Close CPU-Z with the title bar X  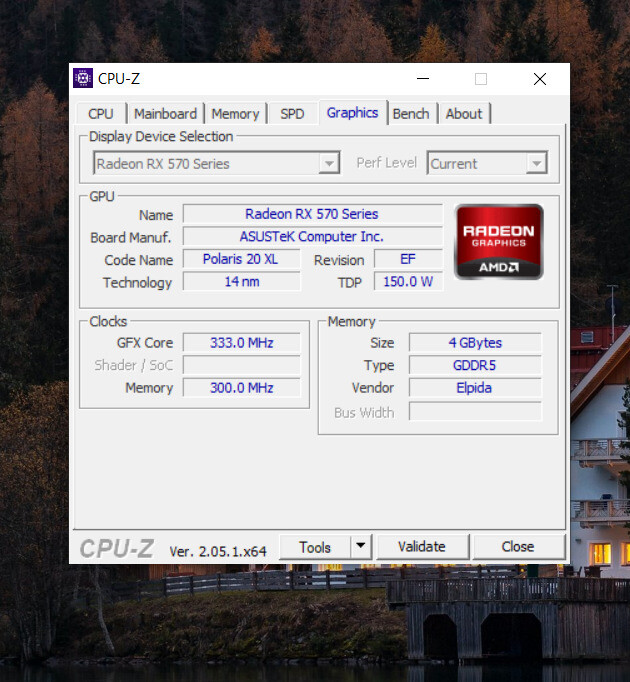click(540, 79)
